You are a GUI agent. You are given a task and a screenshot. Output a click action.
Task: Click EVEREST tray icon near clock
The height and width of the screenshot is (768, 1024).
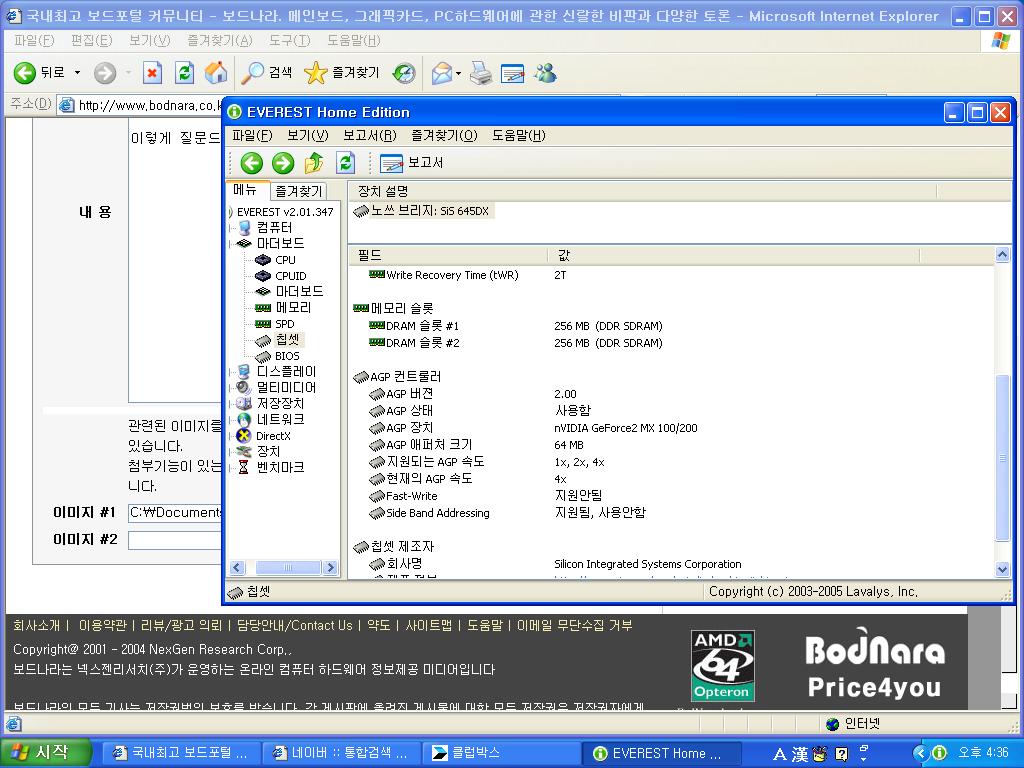tap(939, 753)
